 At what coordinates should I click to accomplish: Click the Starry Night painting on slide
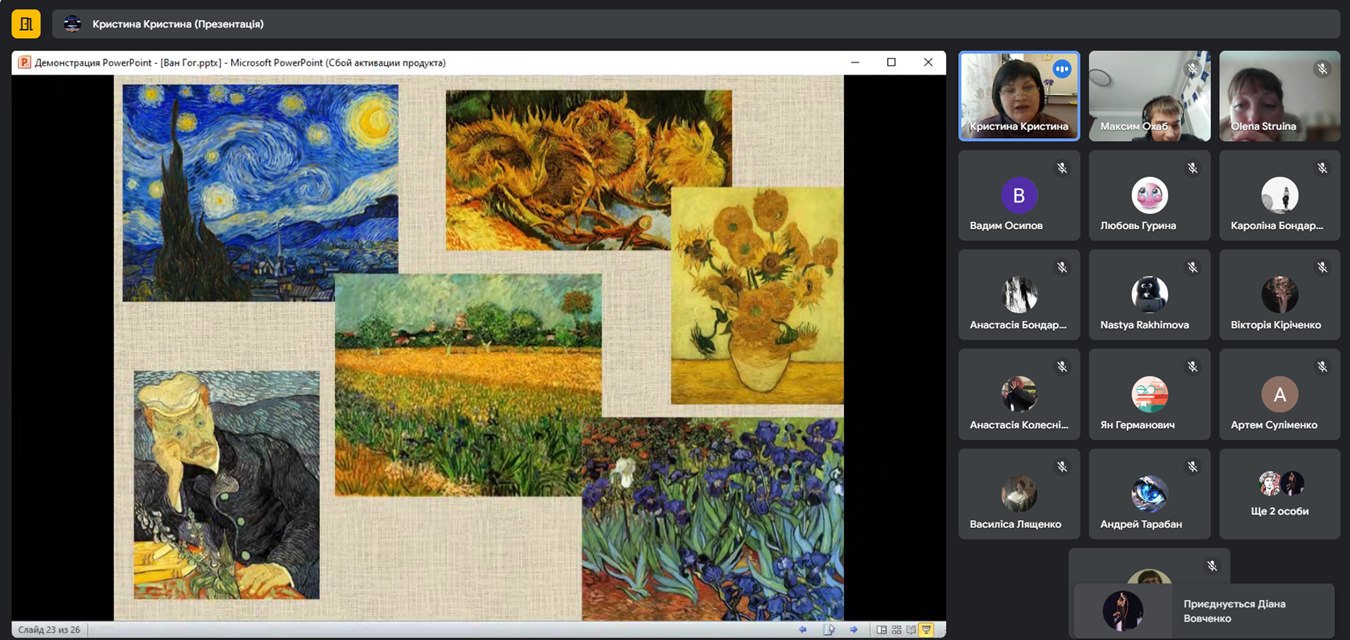(x=260, y=192)
